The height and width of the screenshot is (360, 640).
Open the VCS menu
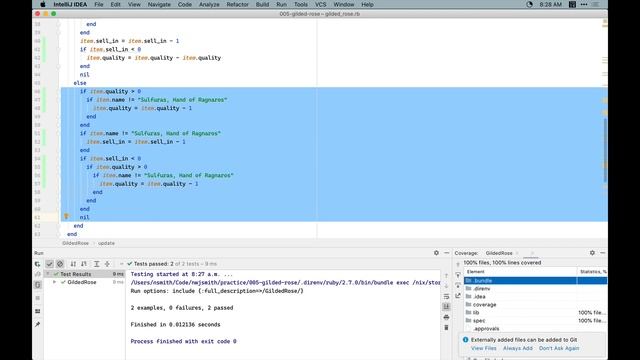coord(320,4)
